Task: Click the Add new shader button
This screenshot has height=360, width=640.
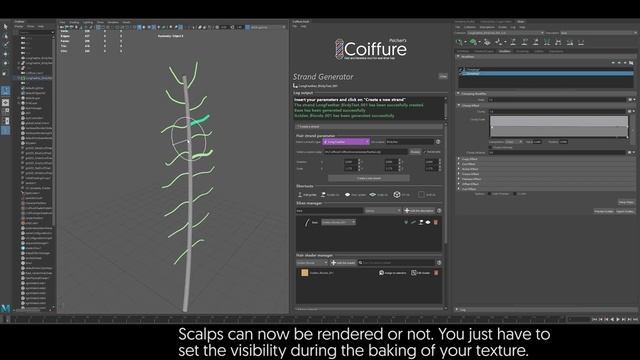Action: click(x=343, y=263)
